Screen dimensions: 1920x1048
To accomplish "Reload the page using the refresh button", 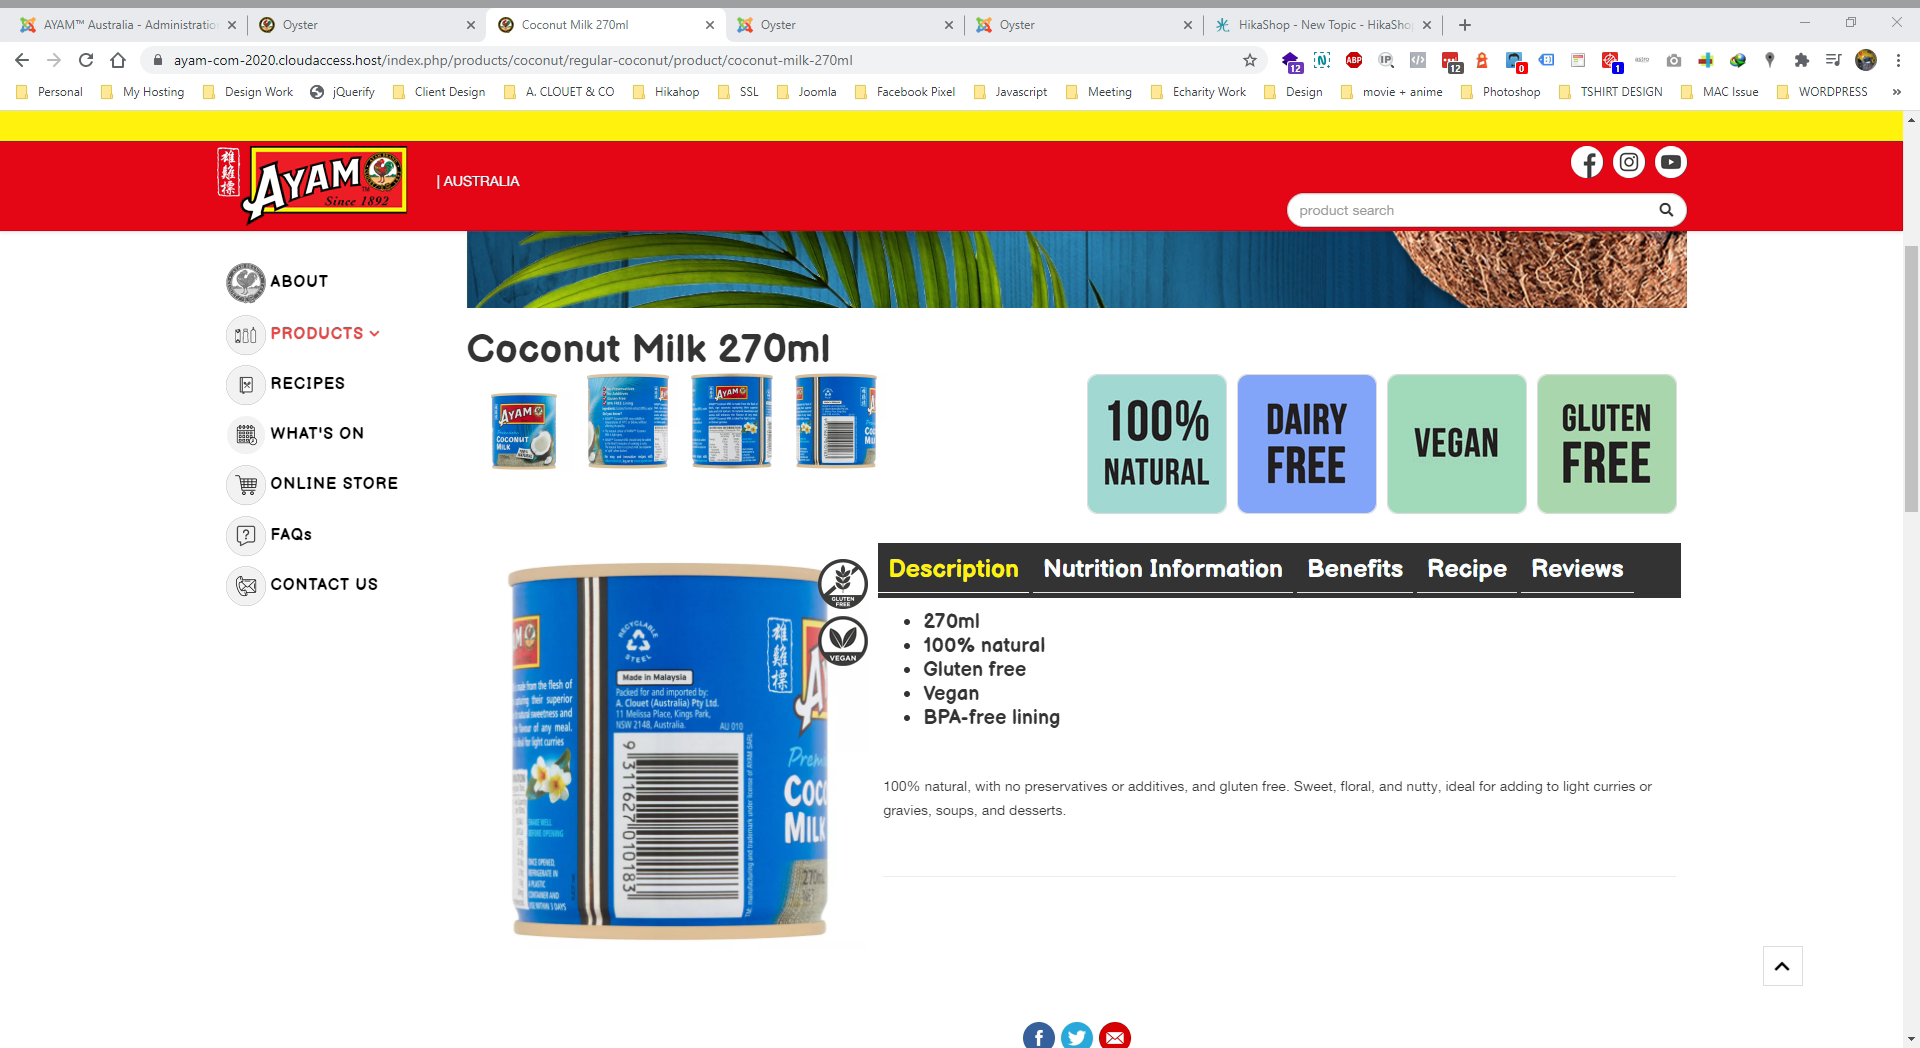I will (86, 60).
